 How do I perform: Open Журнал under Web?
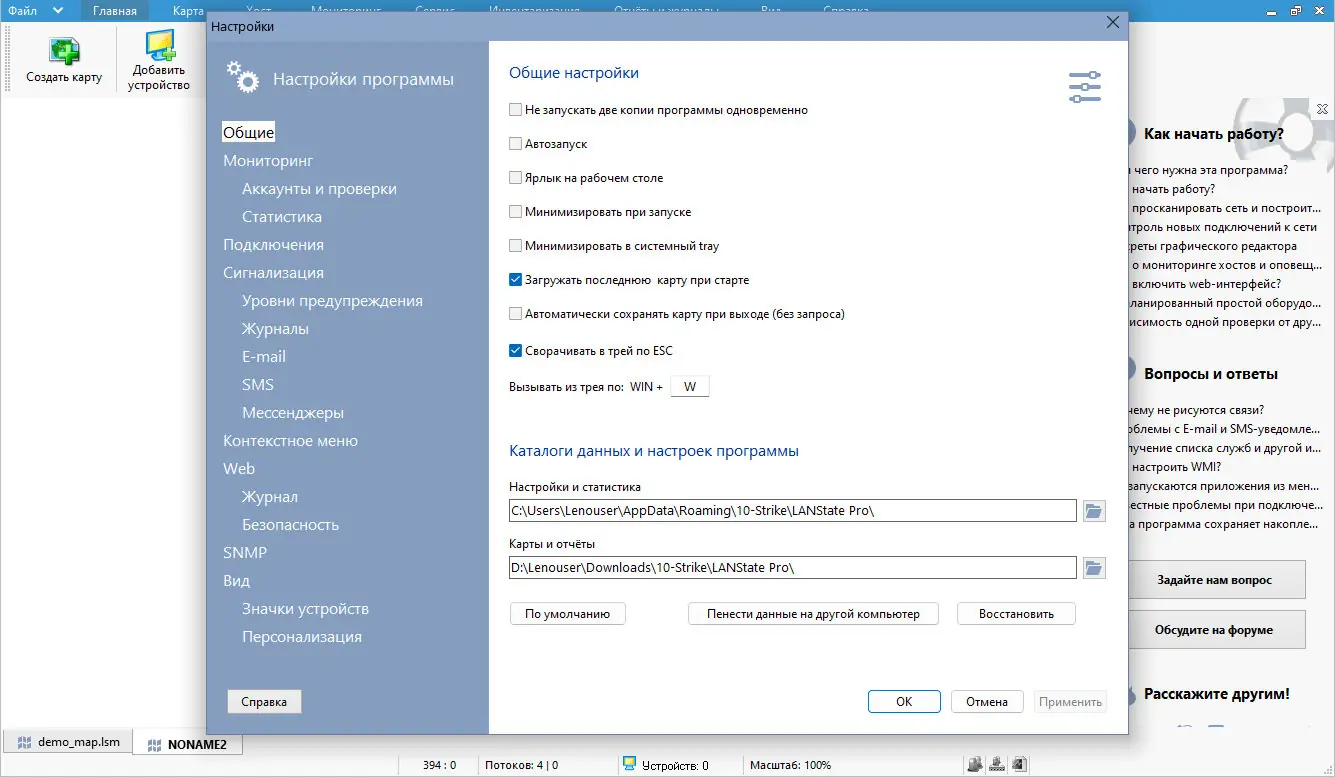270,497
